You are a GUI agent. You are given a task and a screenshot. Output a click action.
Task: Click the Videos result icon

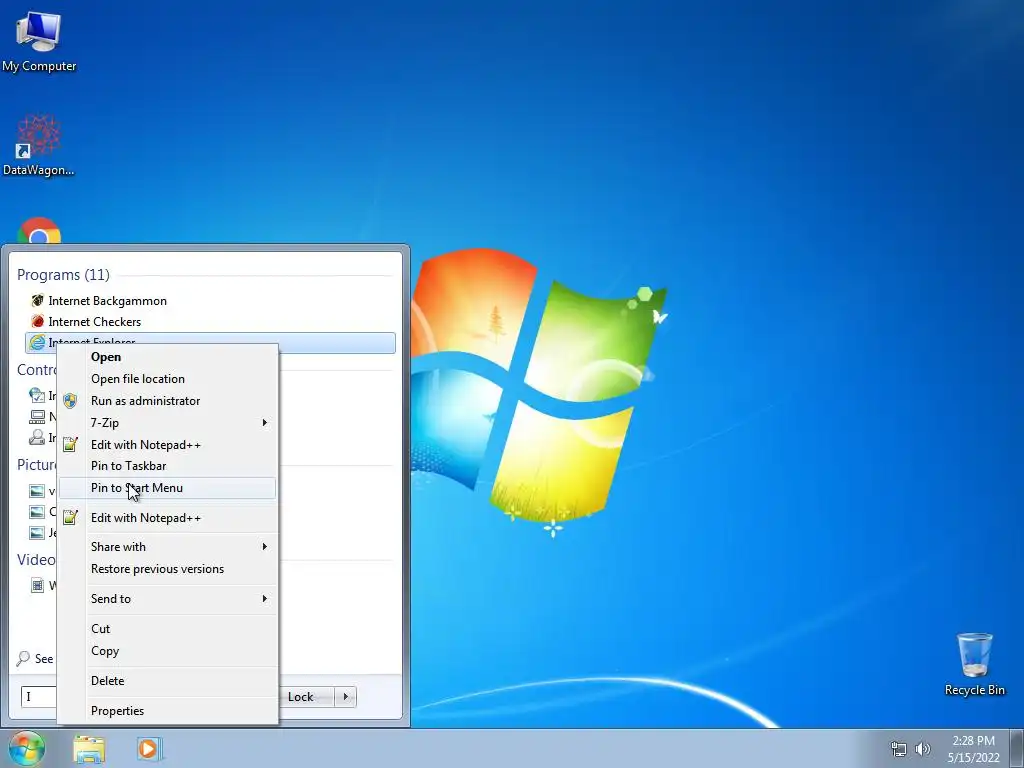tap(37, 585)
